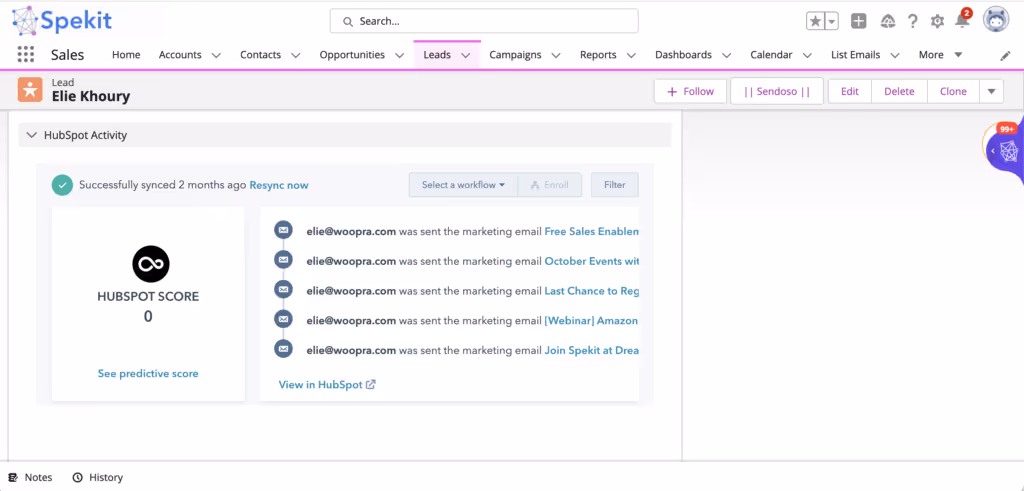The image size is (1024, 491).
Task: Open the More navigation dropdown
Action: pyautogui.click(x=940, y=55)
